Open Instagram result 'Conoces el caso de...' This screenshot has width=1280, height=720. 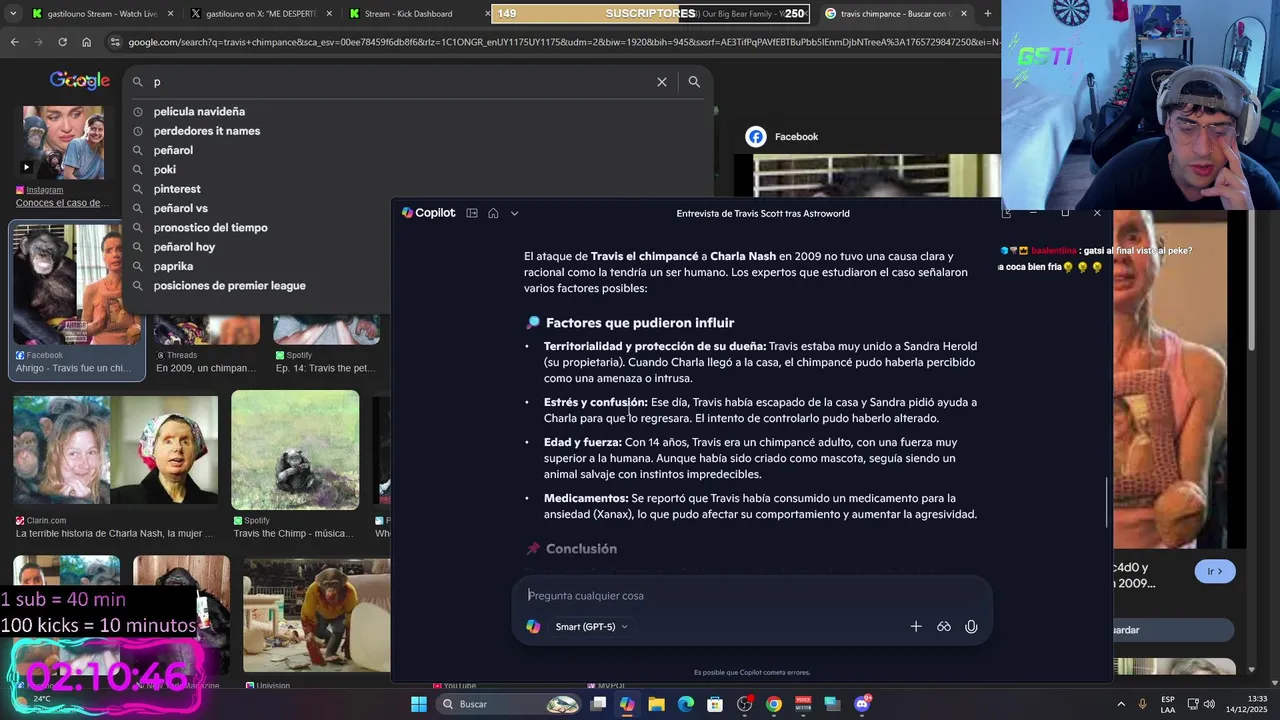(x=62, y=203)
